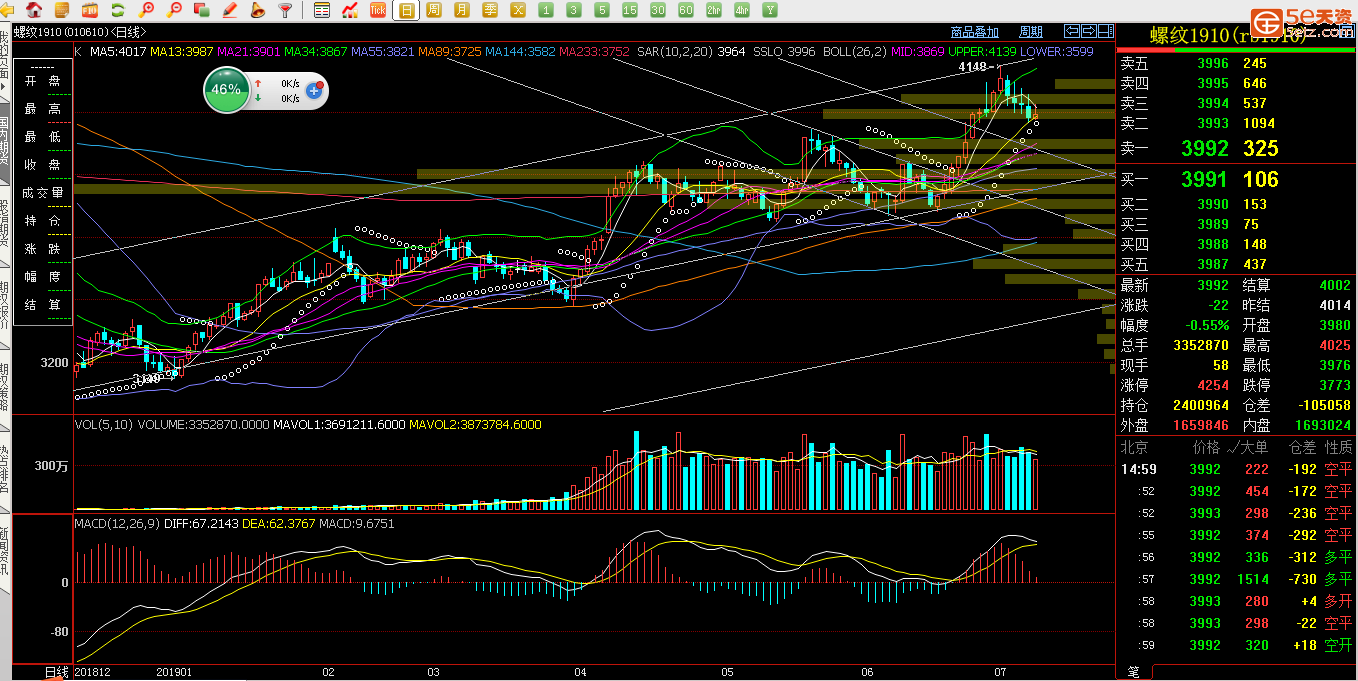Screen dimensions: 1358x681
Task: Click the 涨停 value 4254
Action: (x=1212, y=385)
